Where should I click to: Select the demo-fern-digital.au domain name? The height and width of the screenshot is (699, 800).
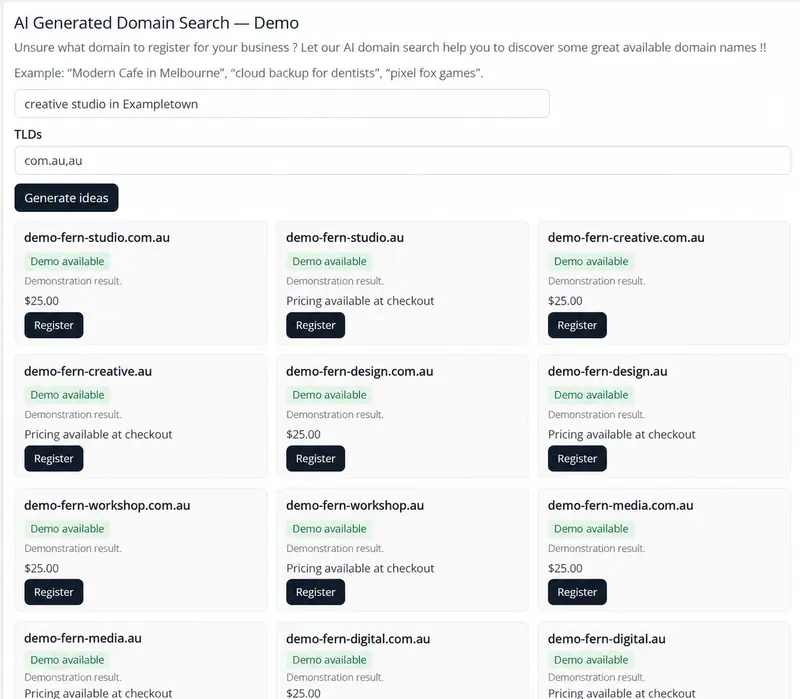[x=607, y=639]
